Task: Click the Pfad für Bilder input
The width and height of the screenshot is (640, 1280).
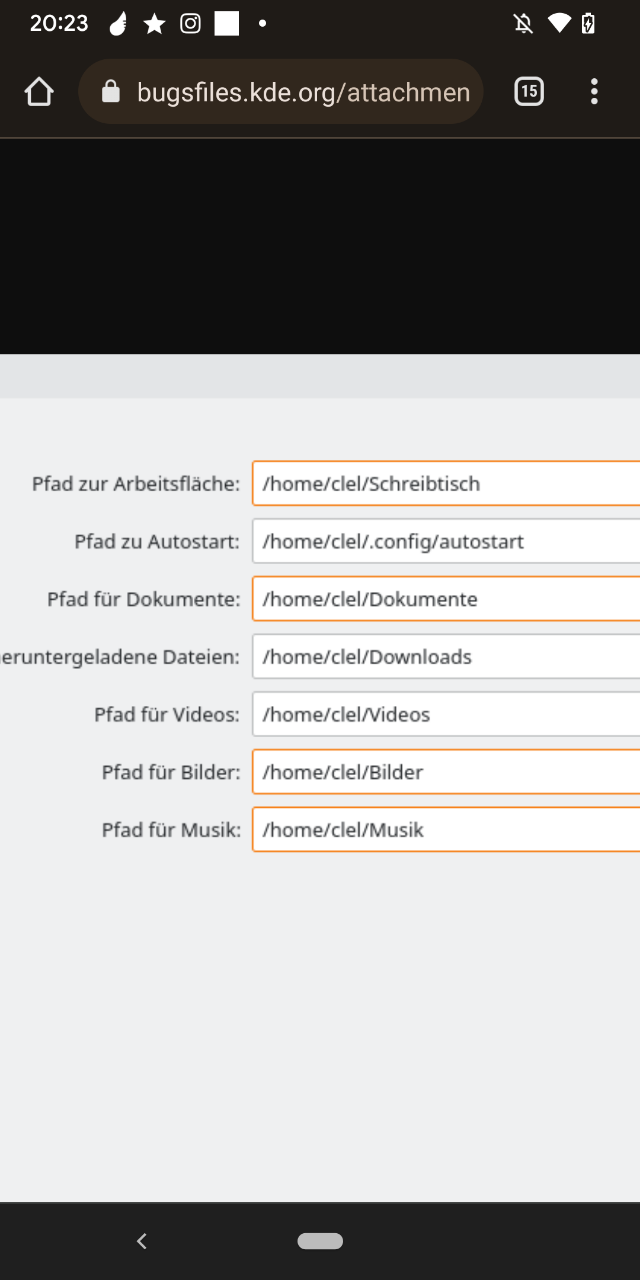Action: pos(446,772)
